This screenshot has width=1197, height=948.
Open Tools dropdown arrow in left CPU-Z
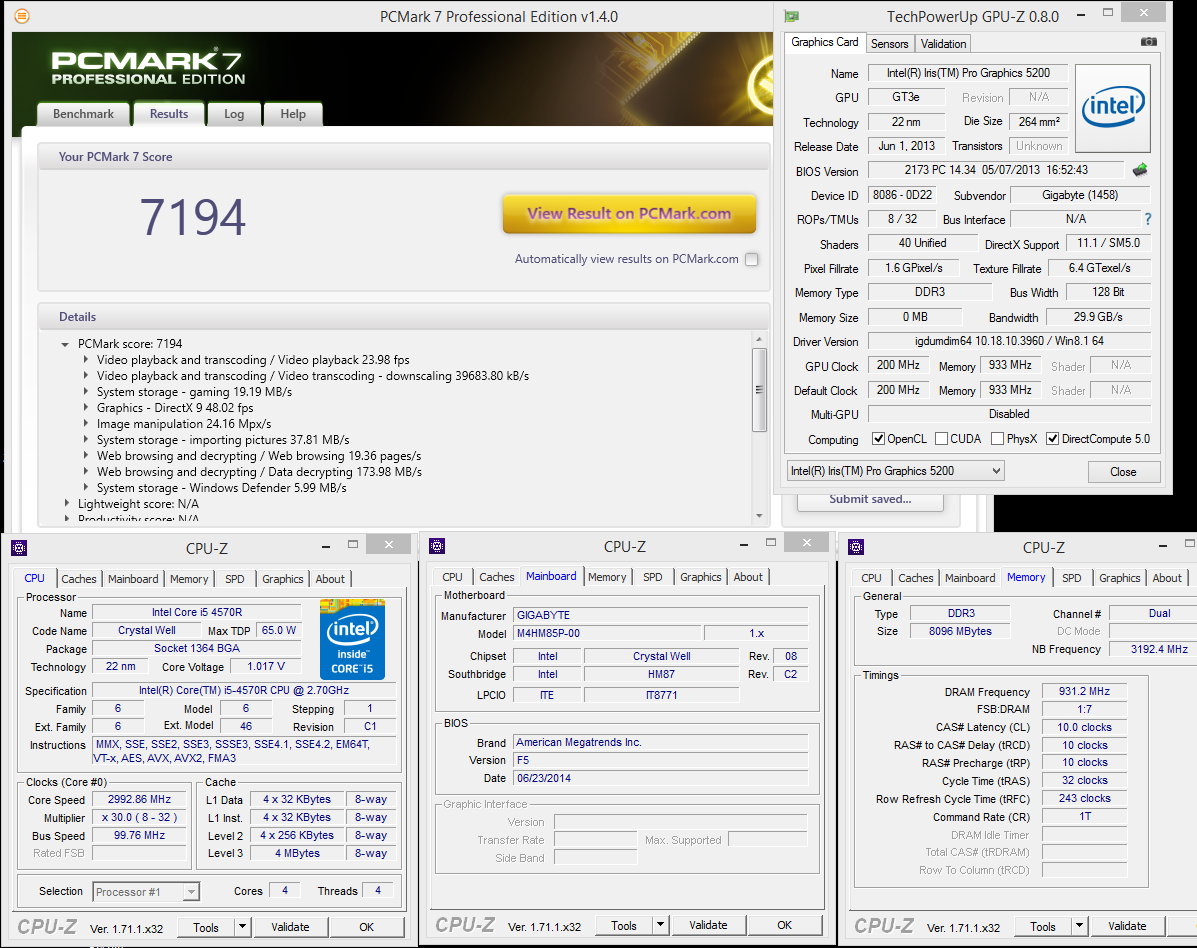click(243, 927)
